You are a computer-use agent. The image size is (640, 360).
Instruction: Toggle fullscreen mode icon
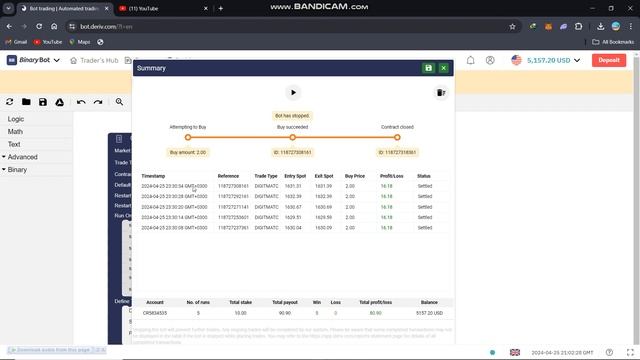[x=630, y=352]
